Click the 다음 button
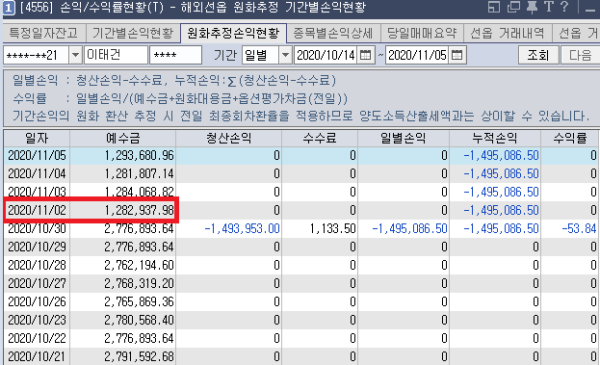Image resolution: width=600 pixels, height=365 pixels. pyautogui.click(x=580, y=55)
